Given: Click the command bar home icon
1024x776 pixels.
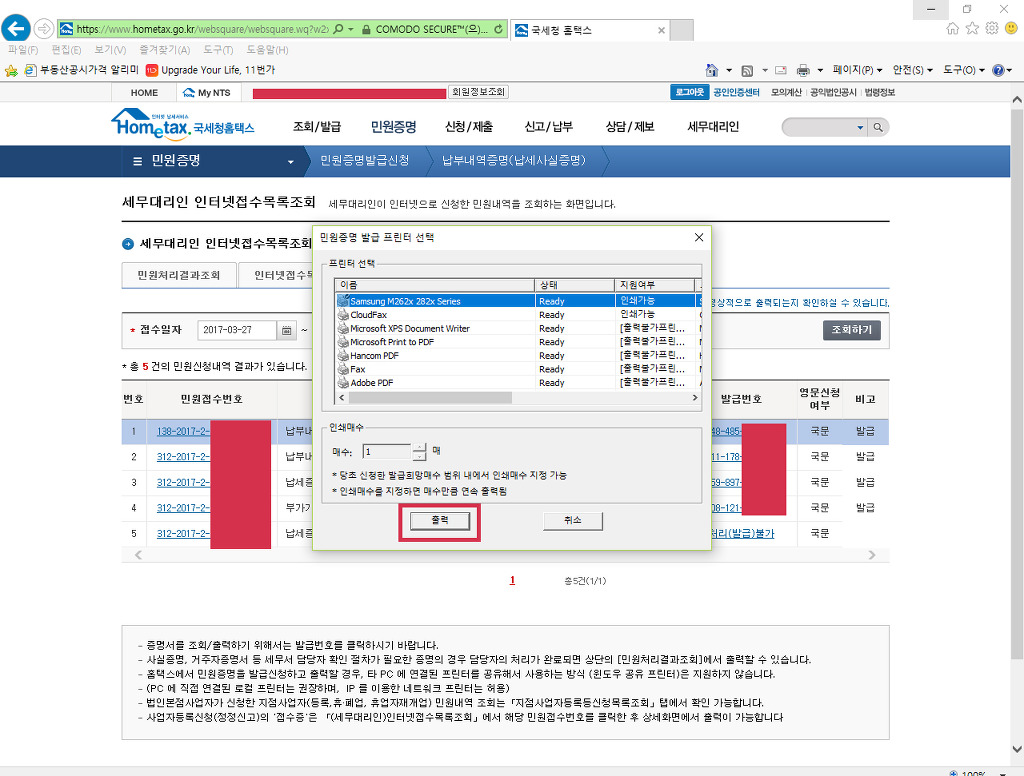Looking at the screenshot, I should (x=712, y=70).
